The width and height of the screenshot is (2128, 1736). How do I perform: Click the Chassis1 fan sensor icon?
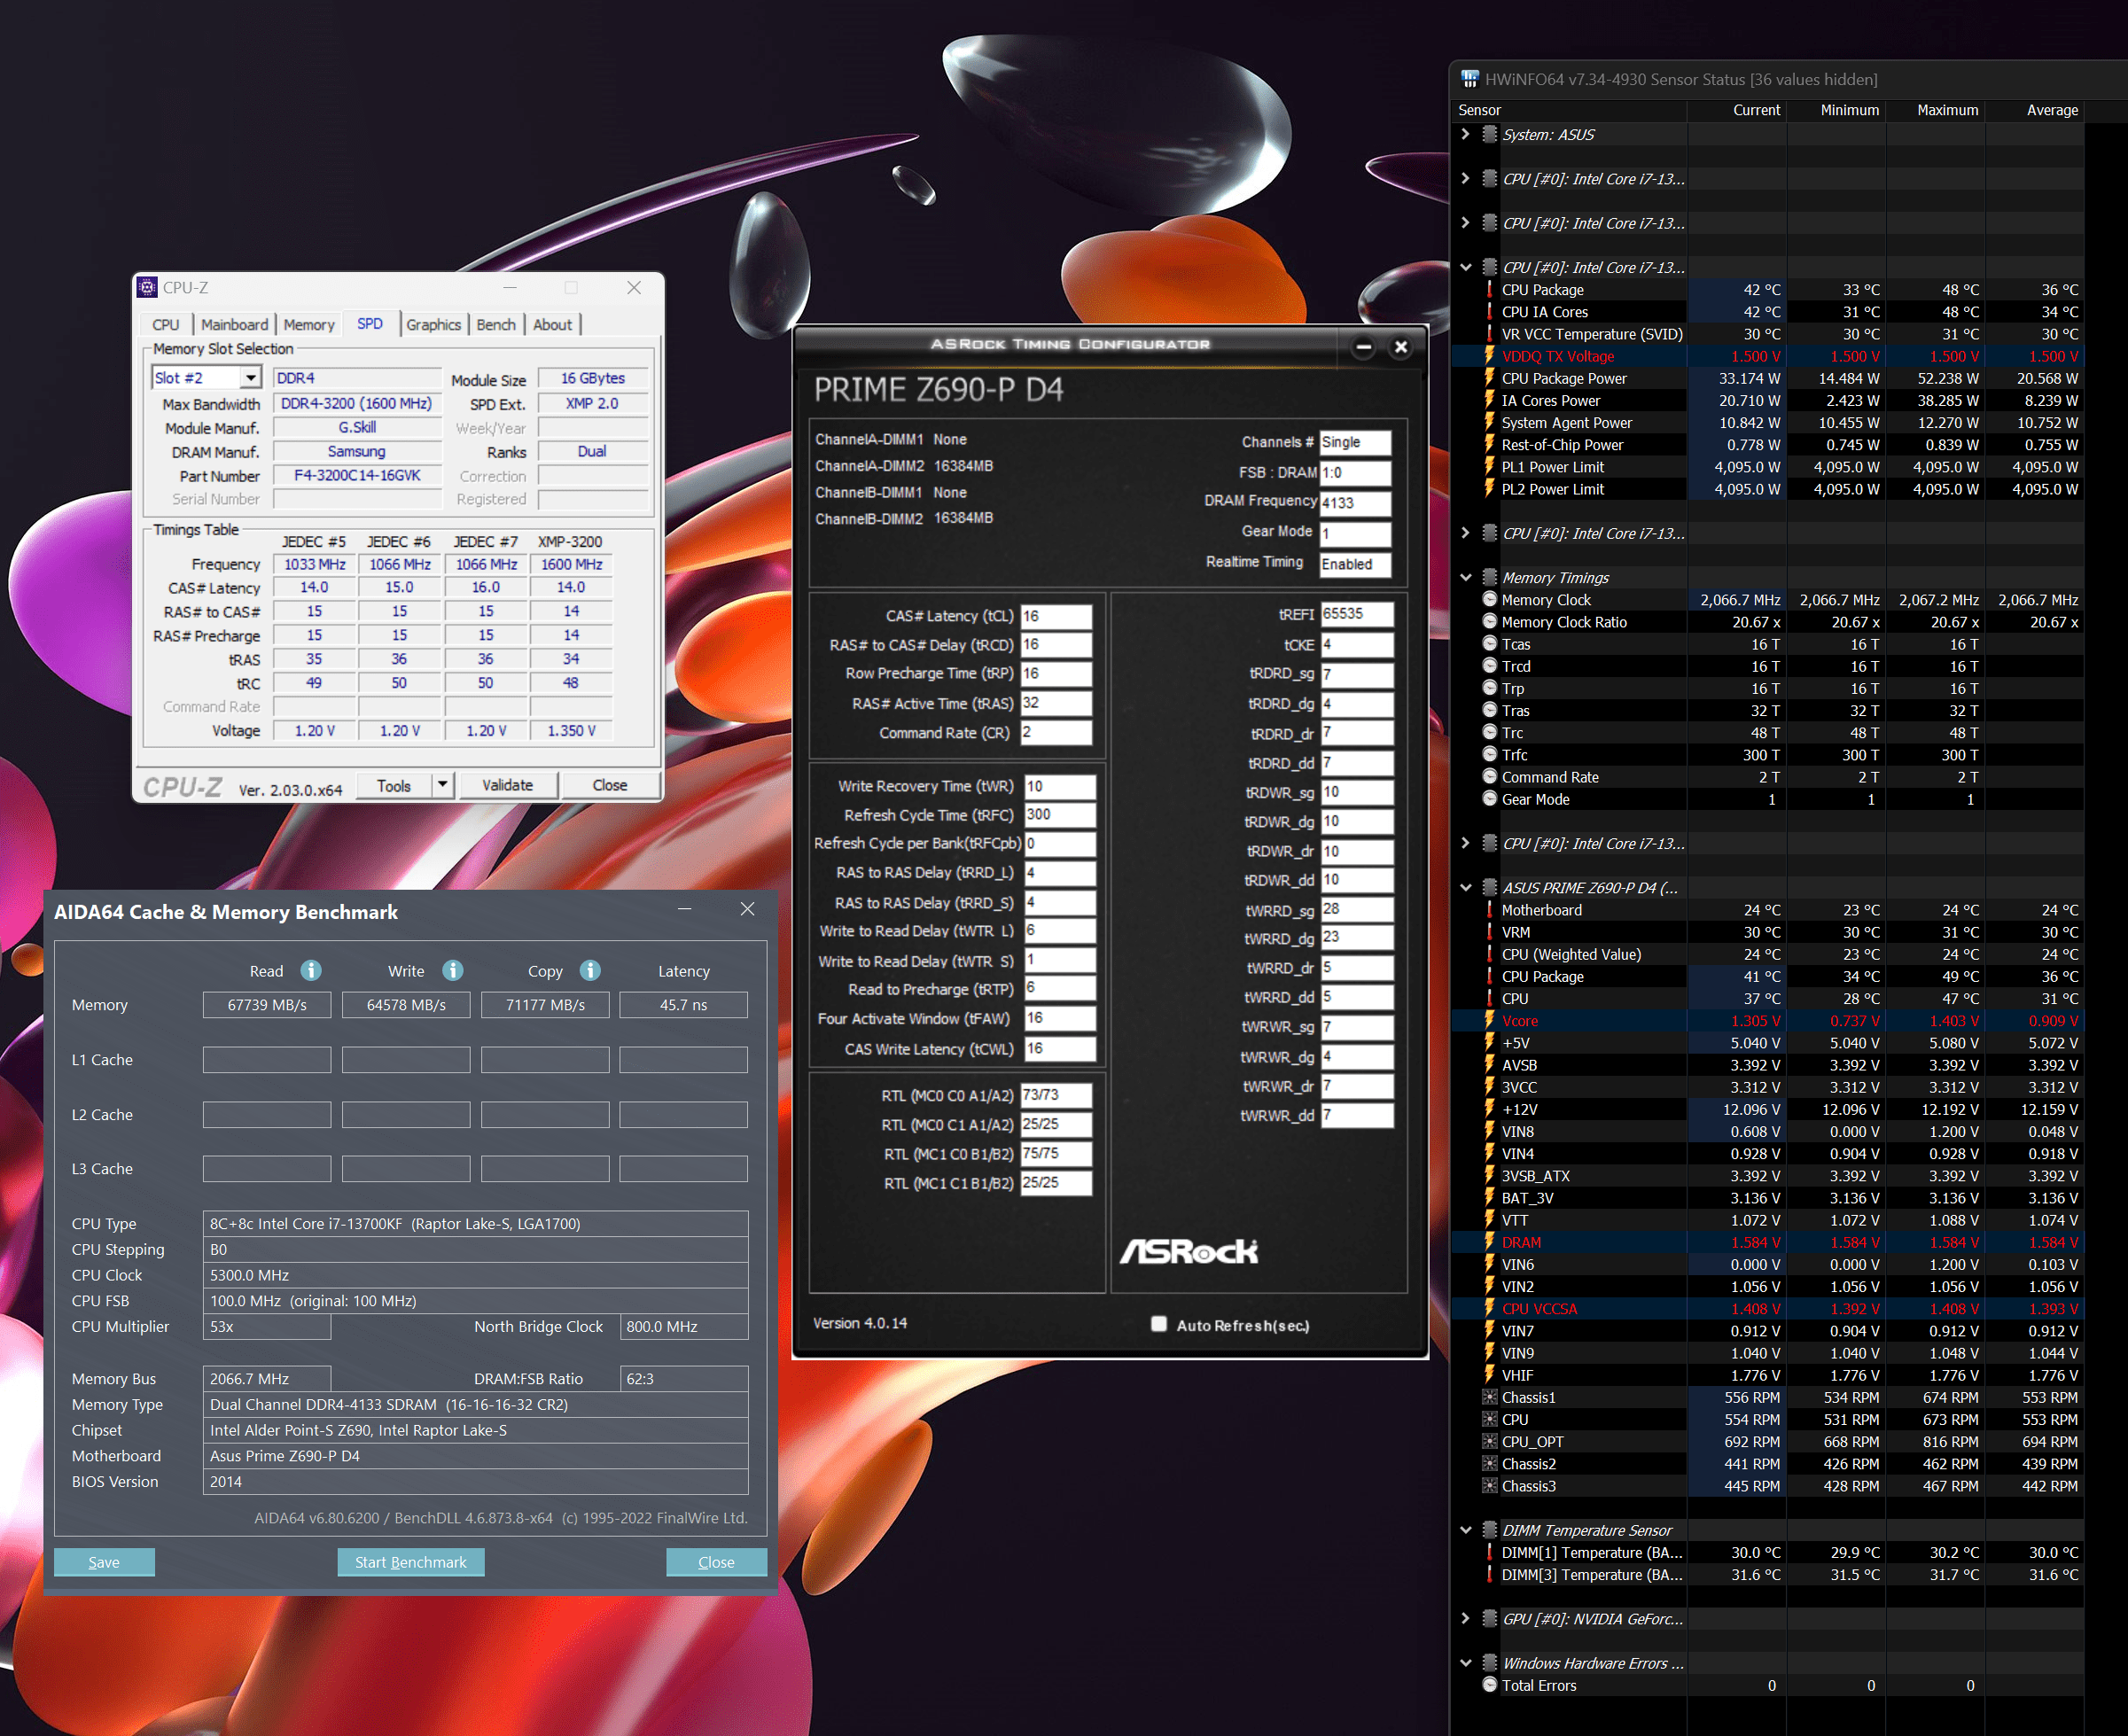coord(1489,1397)
